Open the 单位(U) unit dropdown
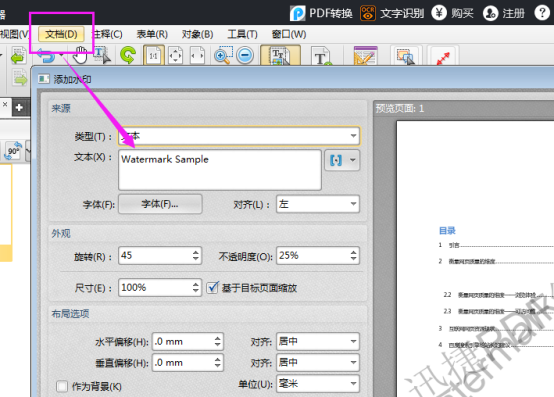Screen dimensions: 554x397 click(318, 384)
